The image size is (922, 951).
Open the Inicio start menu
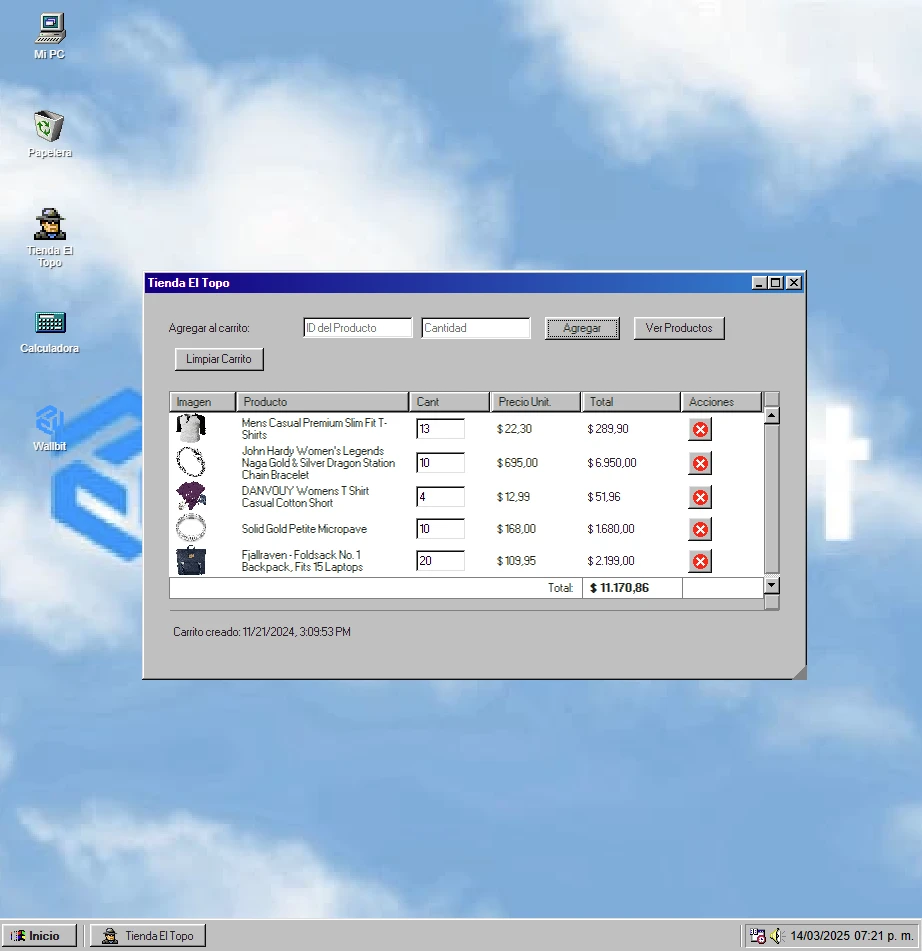[36, 936]
